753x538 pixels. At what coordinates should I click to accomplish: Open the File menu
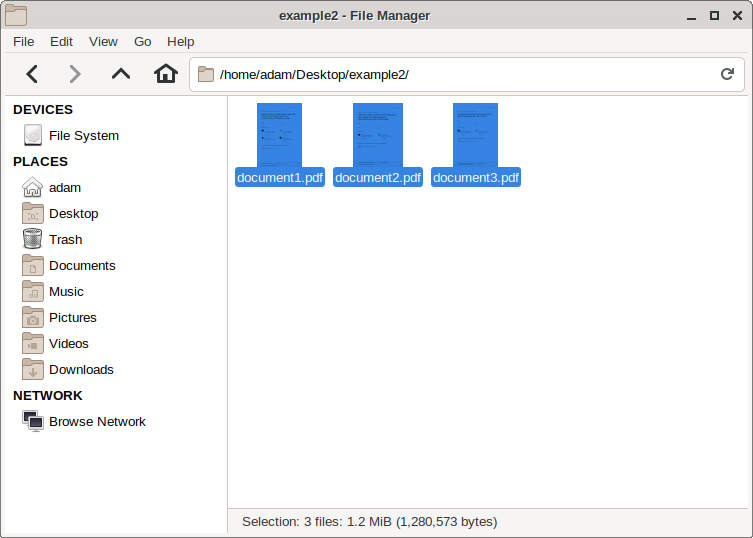pyautogui.click(x=23, y=41)
